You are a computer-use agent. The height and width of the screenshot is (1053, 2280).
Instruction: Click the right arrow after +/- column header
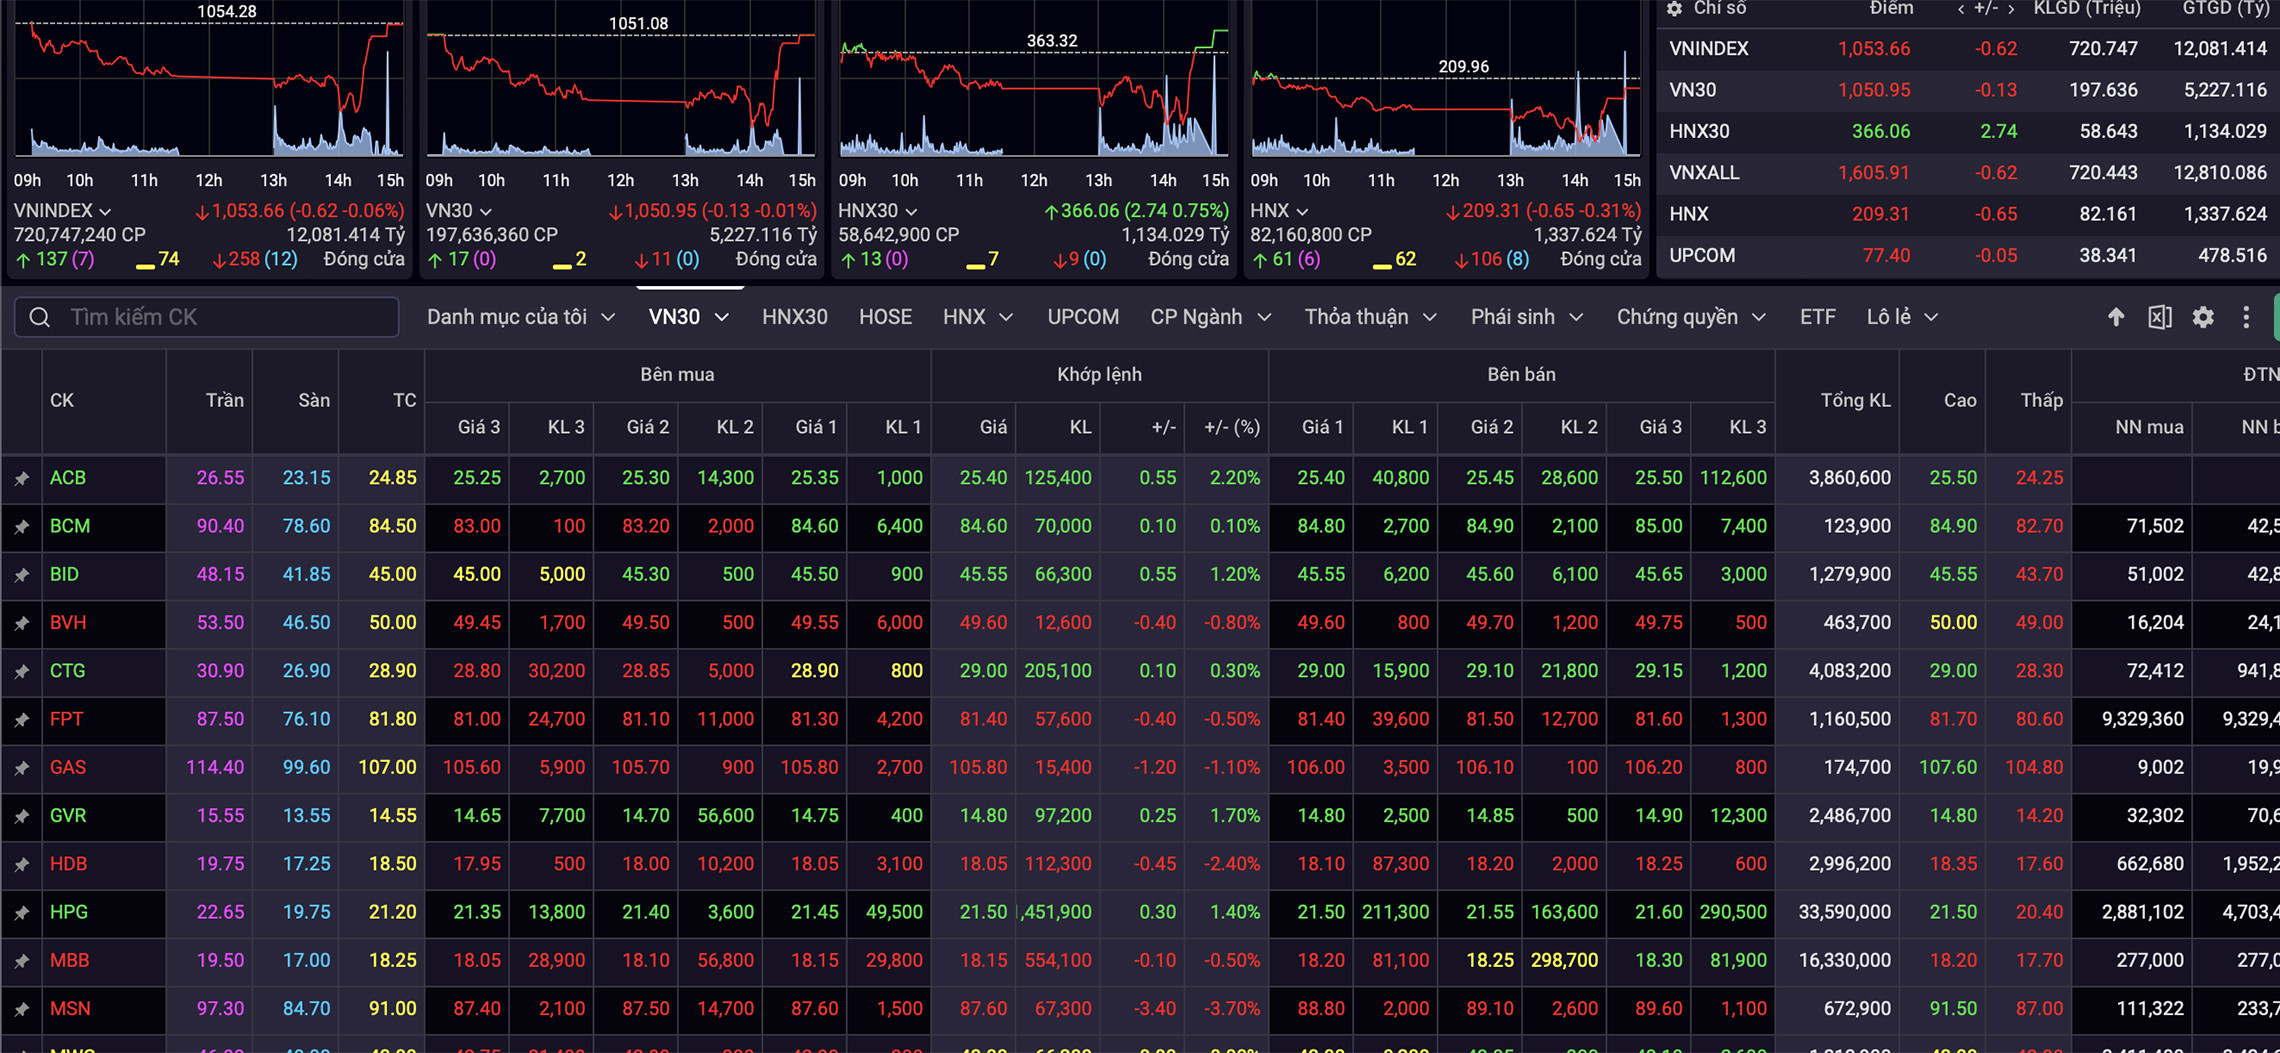tap(2011, 9)
